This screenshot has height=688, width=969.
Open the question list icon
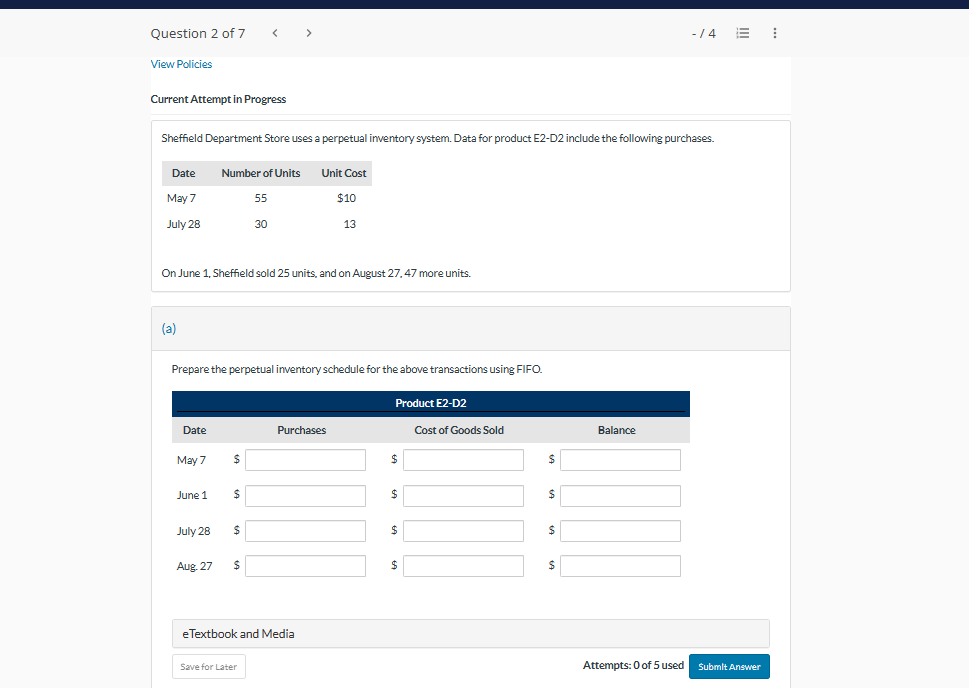point(742,32)
